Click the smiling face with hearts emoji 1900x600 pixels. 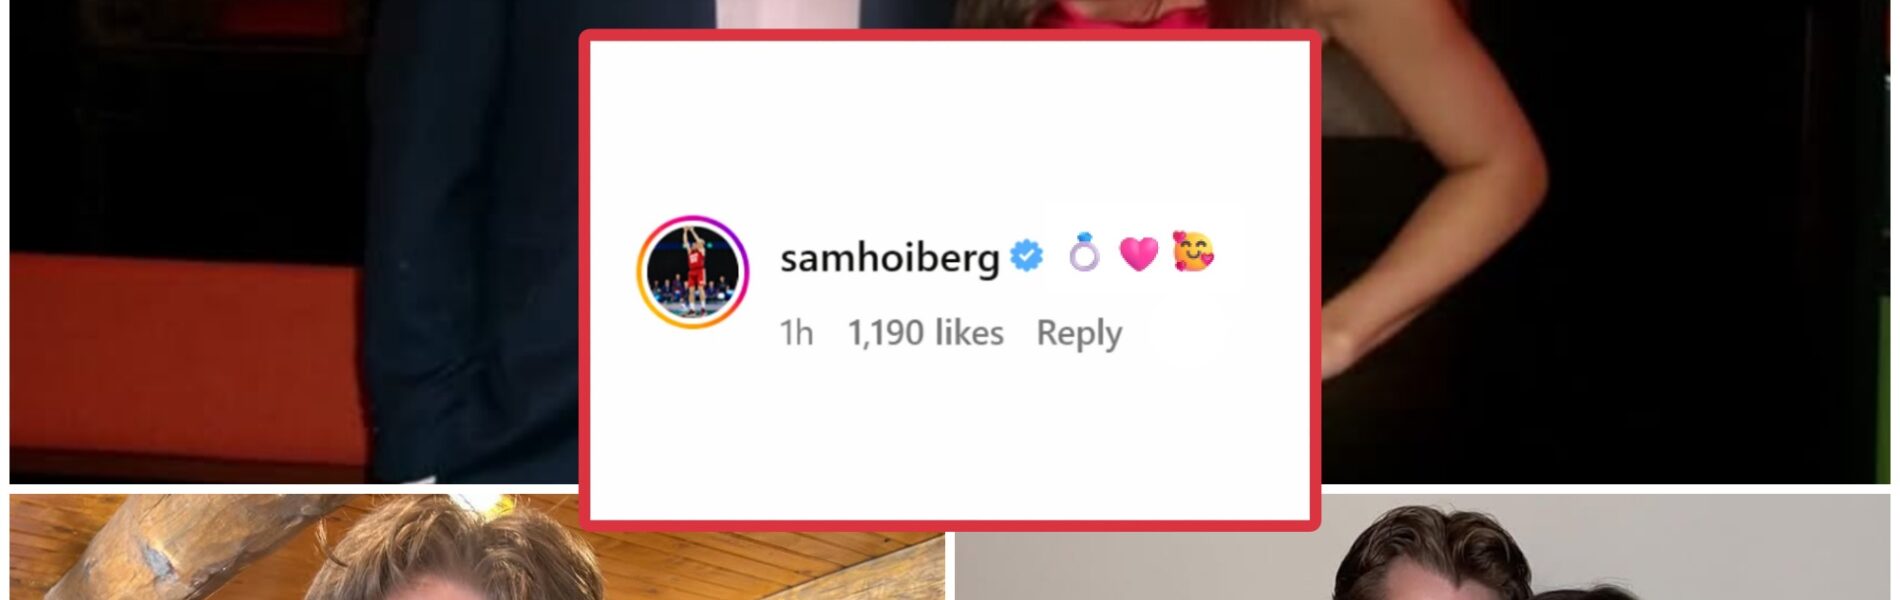click(1193, 252)
